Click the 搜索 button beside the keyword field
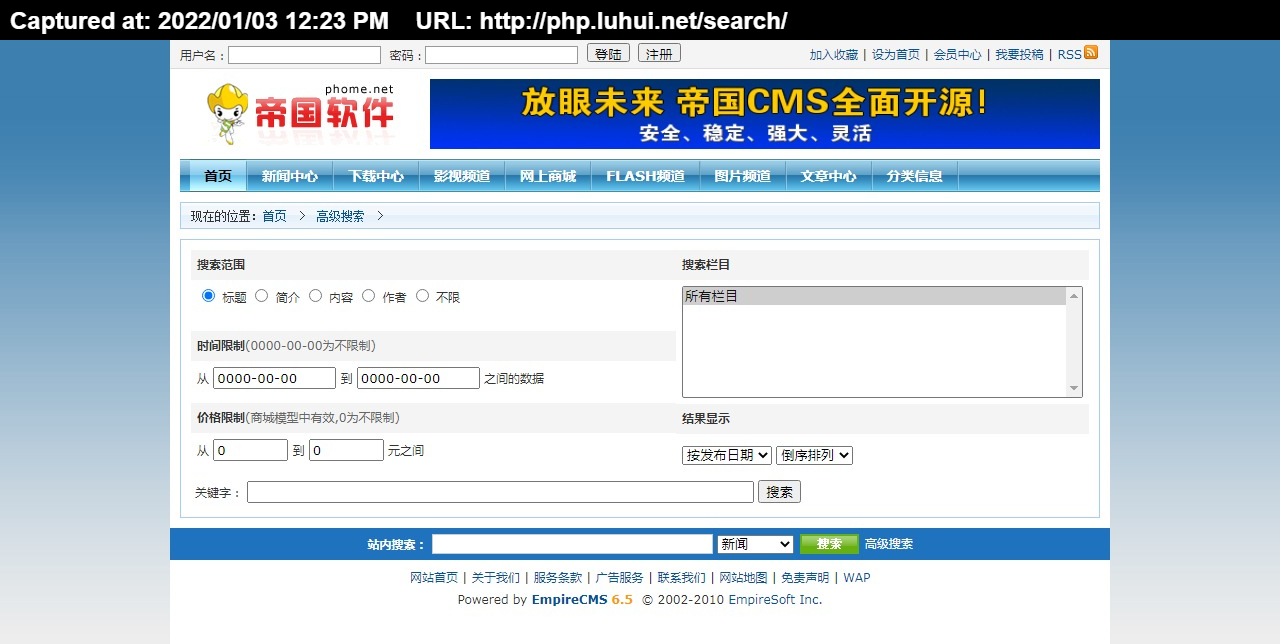Image resolution: width=1280 pixels, height=644 pixels. pos(779,492)
